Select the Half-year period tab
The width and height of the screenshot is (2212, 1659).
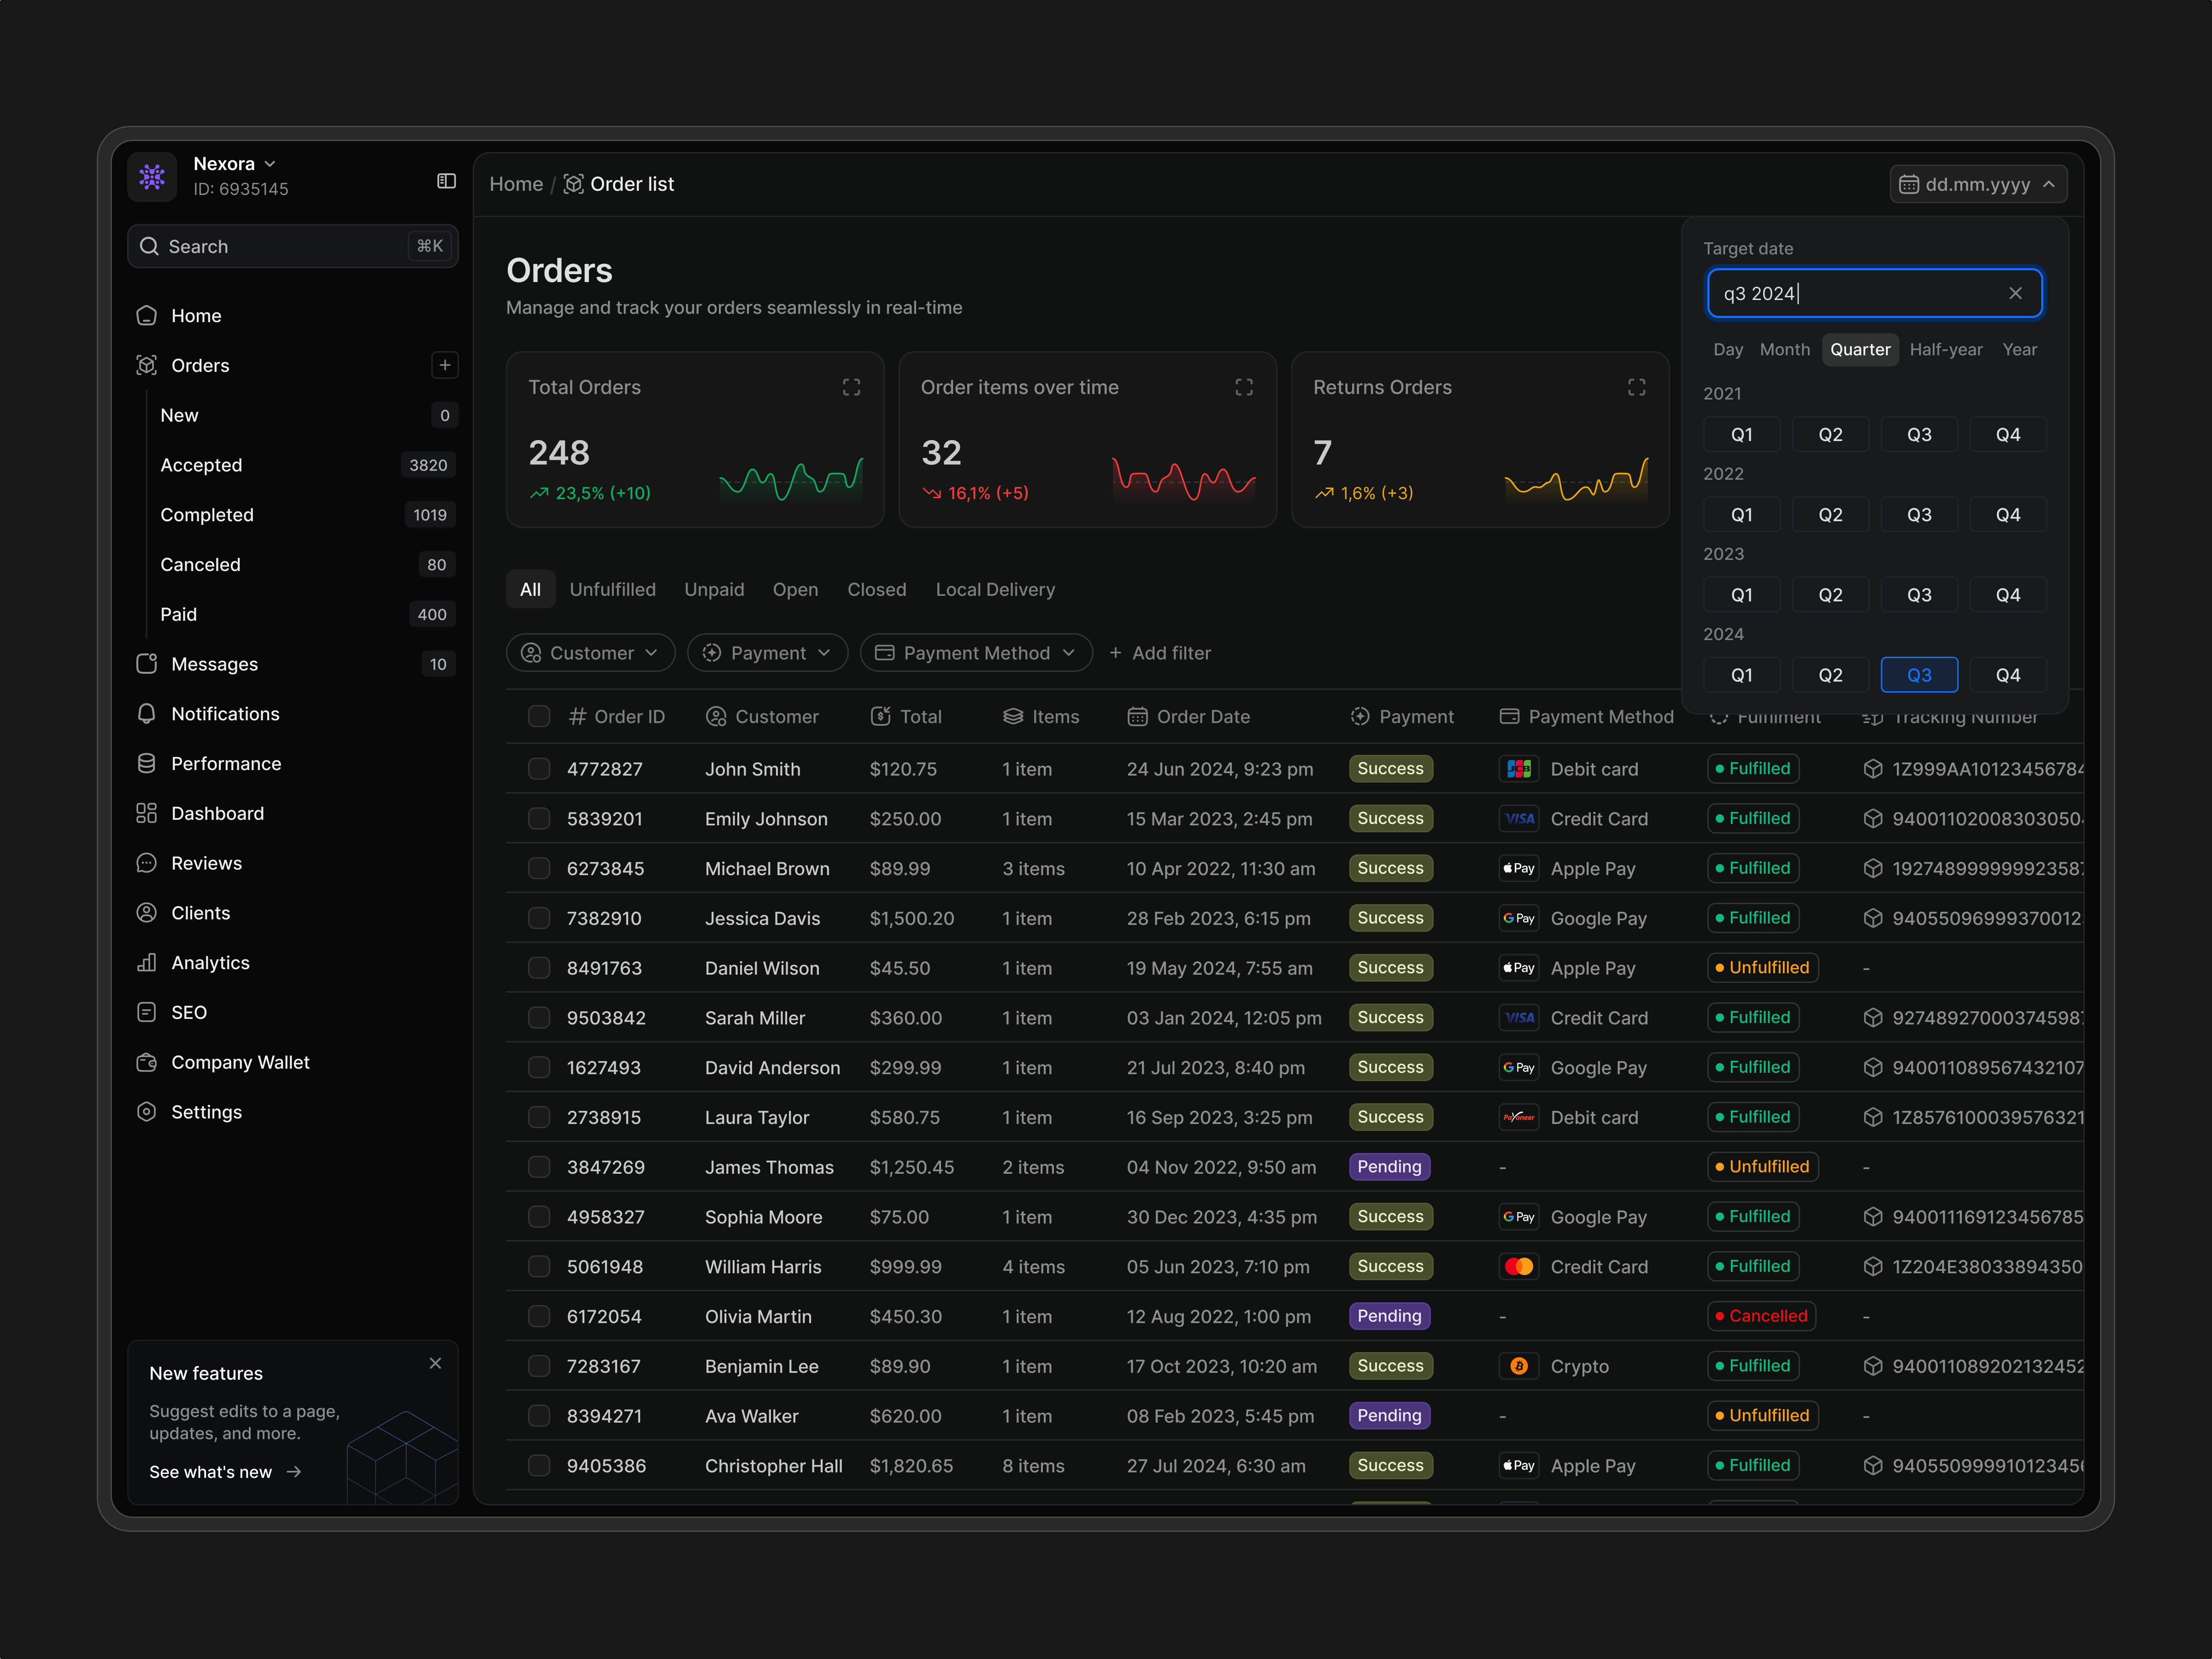[x=1945, y=350]
